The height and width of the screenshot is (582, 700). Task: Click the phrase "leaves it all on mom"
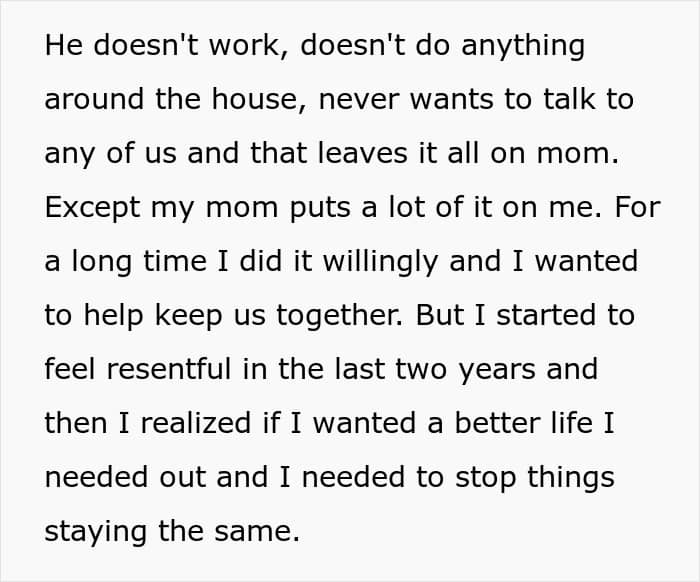[467, 153]
